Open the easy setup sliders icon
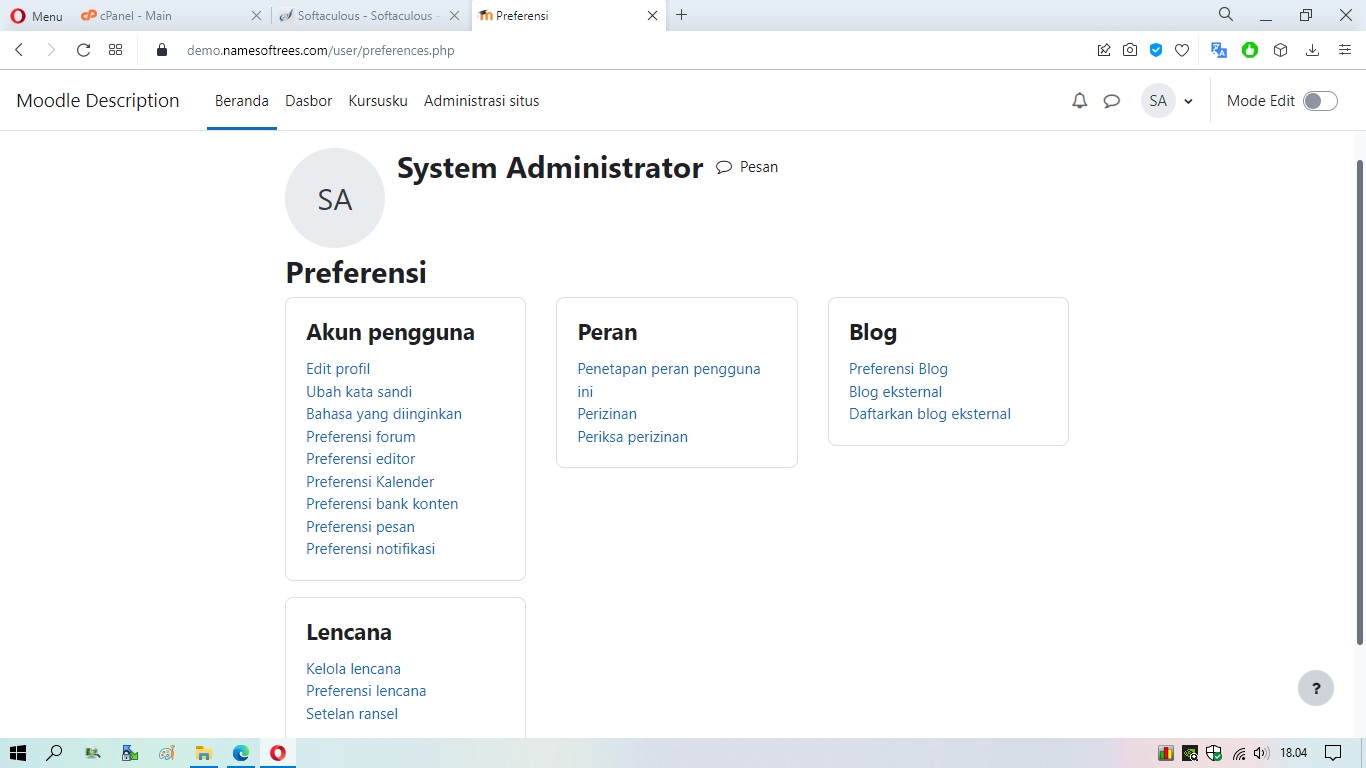Screen dimensions: 1366x768 pyautogui.click(x=1345, y=50)
